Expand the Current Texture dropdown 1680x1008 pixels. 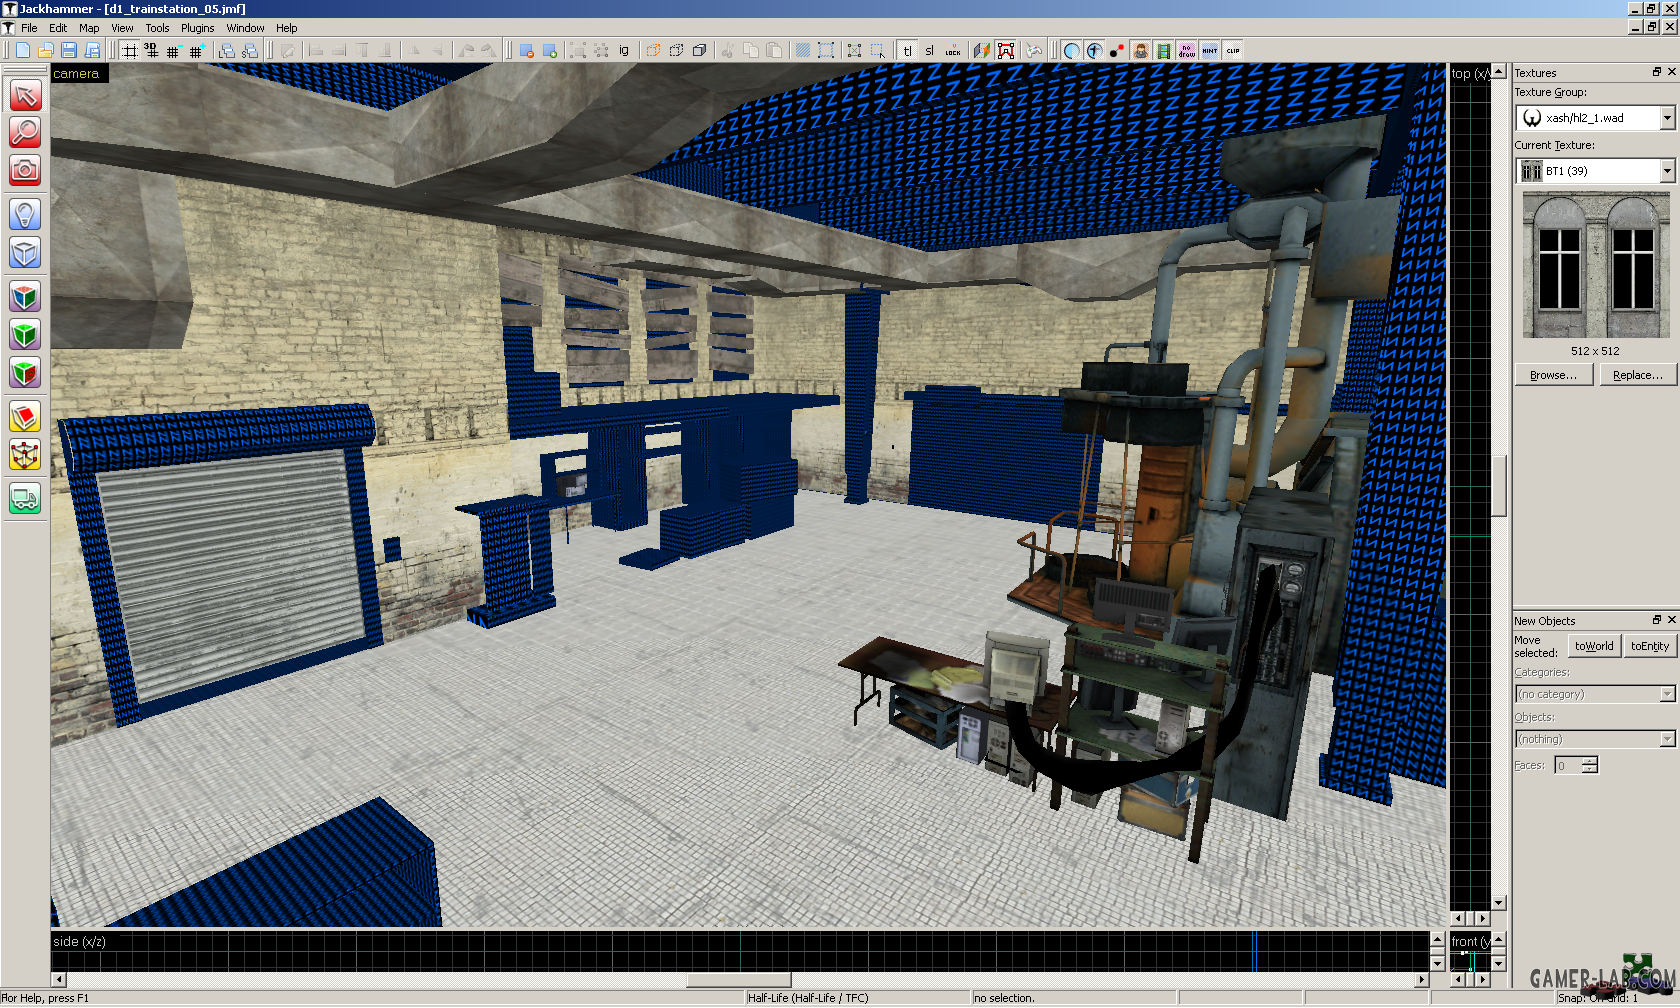click(x=1667, y=171)
